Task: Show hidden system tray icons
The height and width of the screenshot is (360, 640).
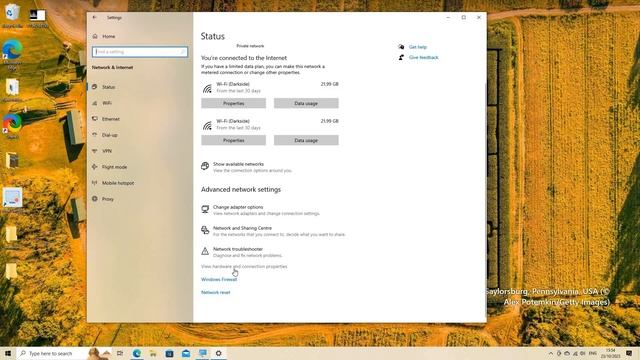Action: point(551,353)
